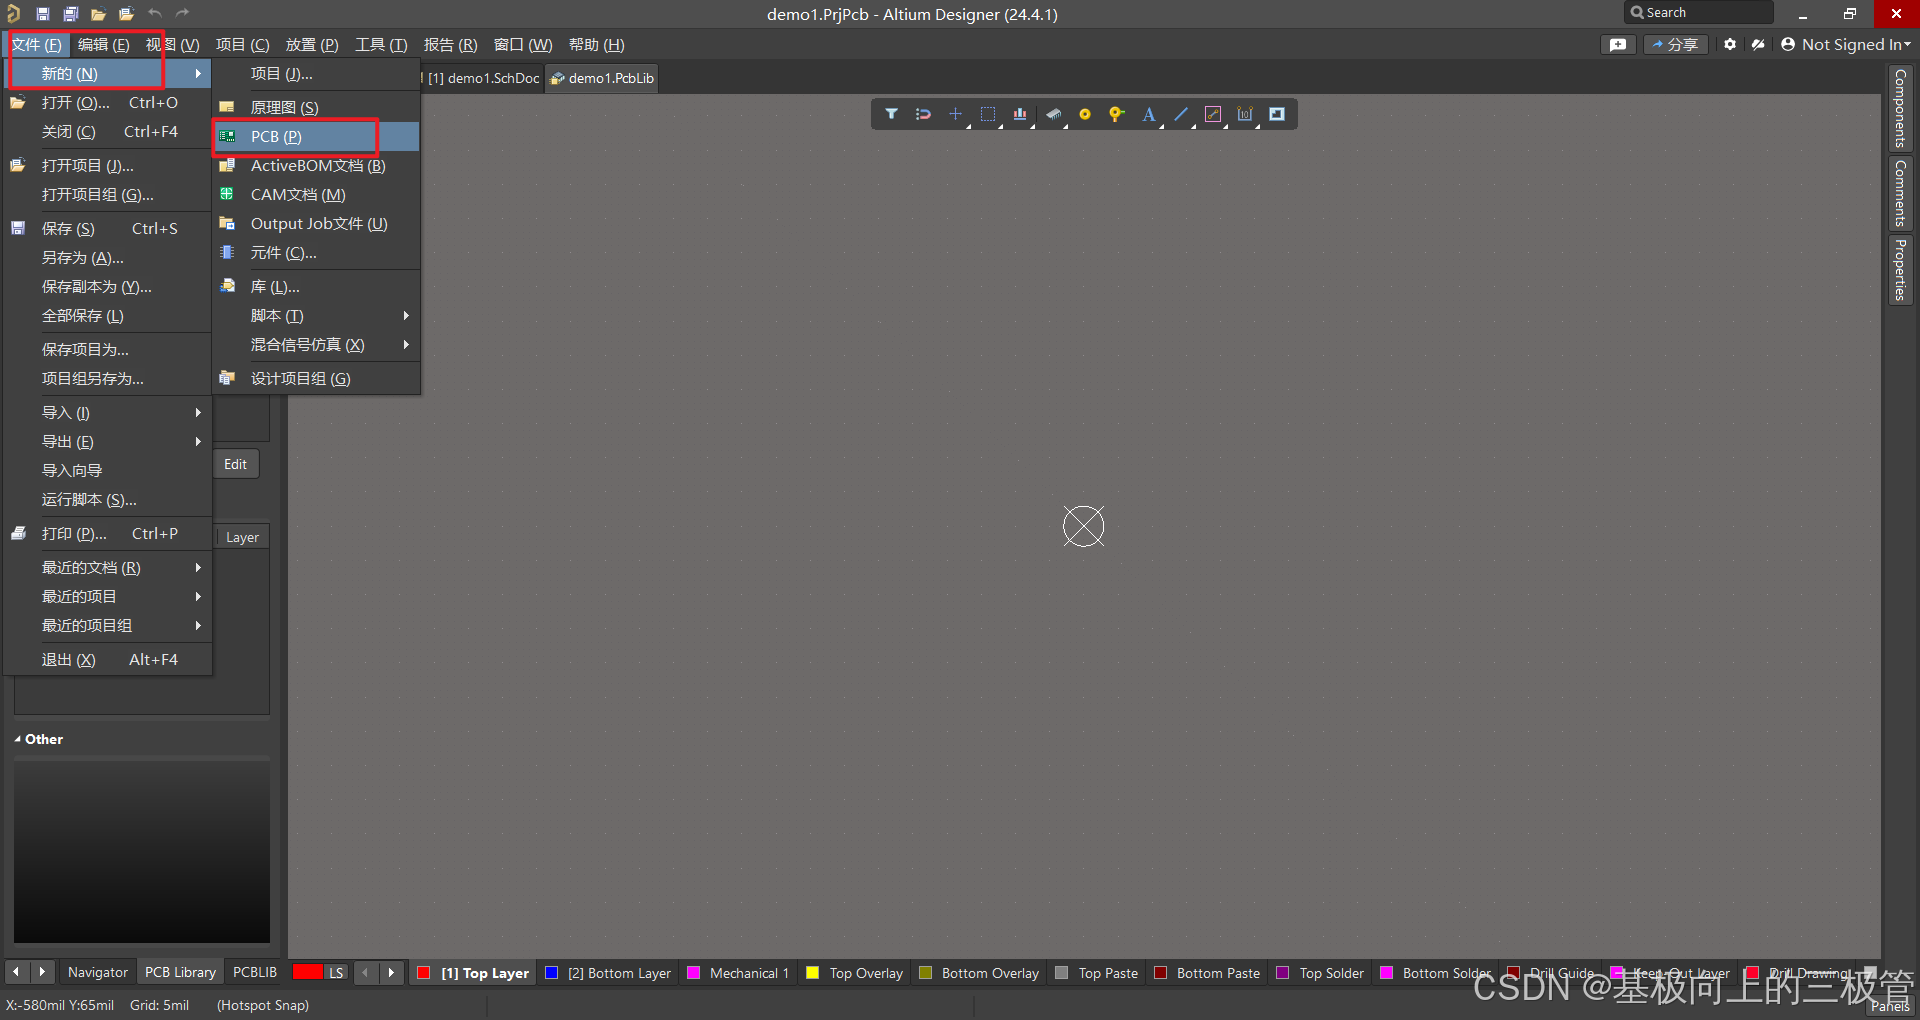Open the Not Signed In account dropdown
The width and height of the screenshot is (1920, 1020).
tap(1846, 44)
